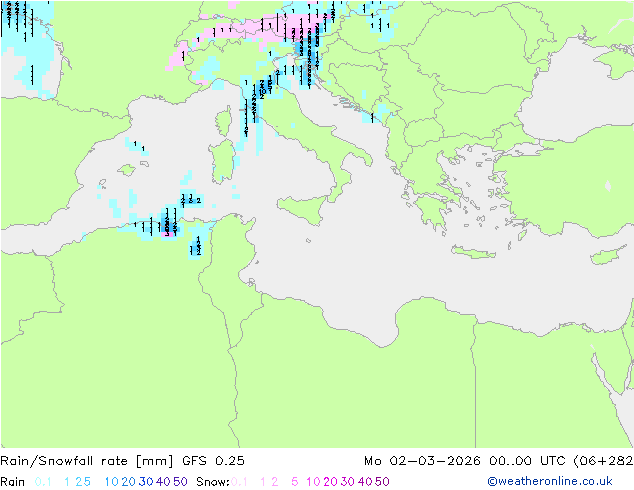
Task: Click the rain legend value 50
Action: [180, 482]
